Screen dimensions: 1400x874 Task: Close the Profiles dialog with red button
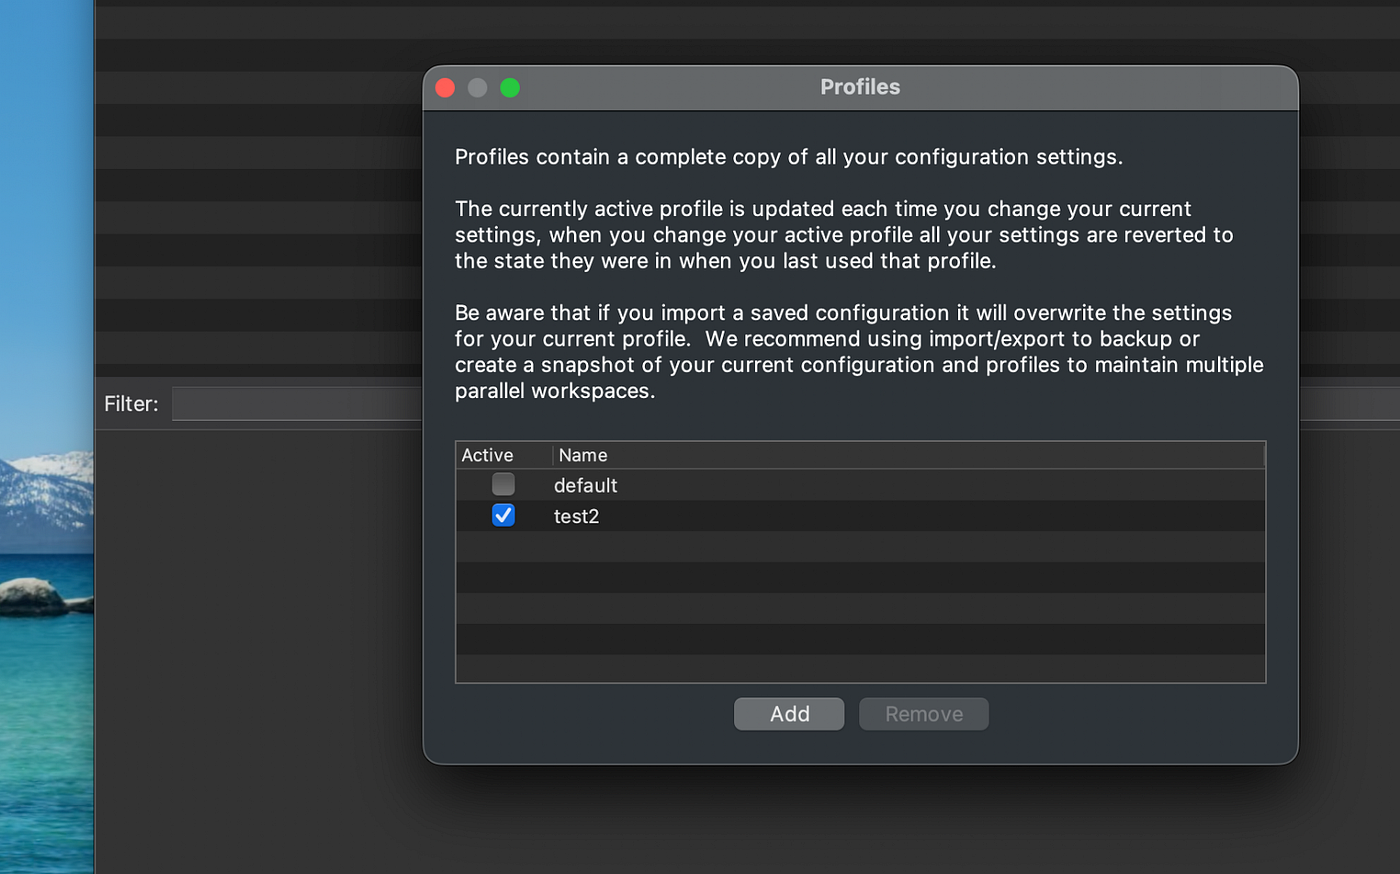445,88
